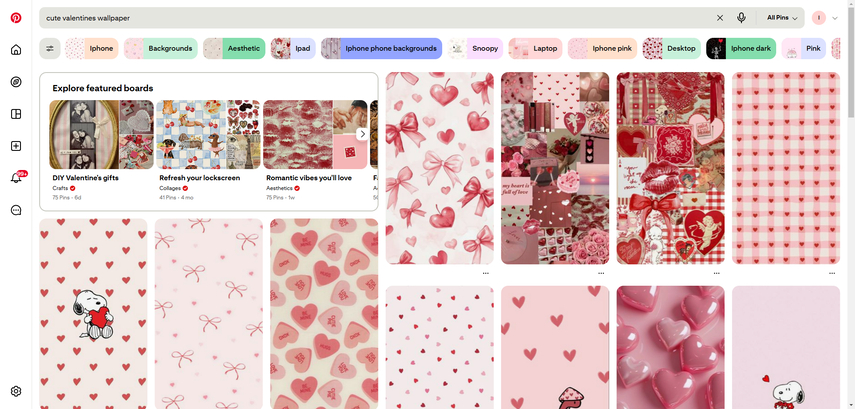Open notifications bell with 99+ badge
The height and width of the screenshot is (409, 855).
[x=16, y=178]
